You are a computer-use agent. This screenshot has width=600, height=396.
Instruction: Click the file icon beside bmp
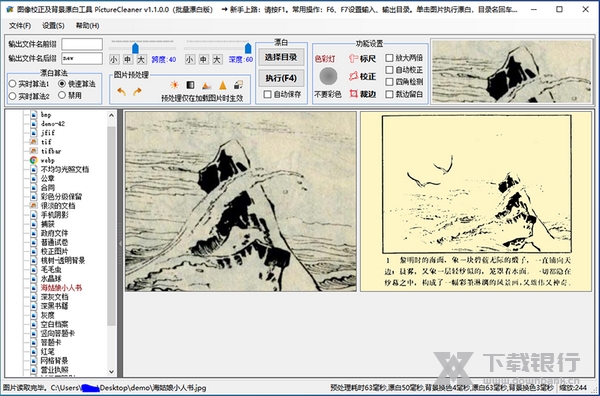point(34,115)
